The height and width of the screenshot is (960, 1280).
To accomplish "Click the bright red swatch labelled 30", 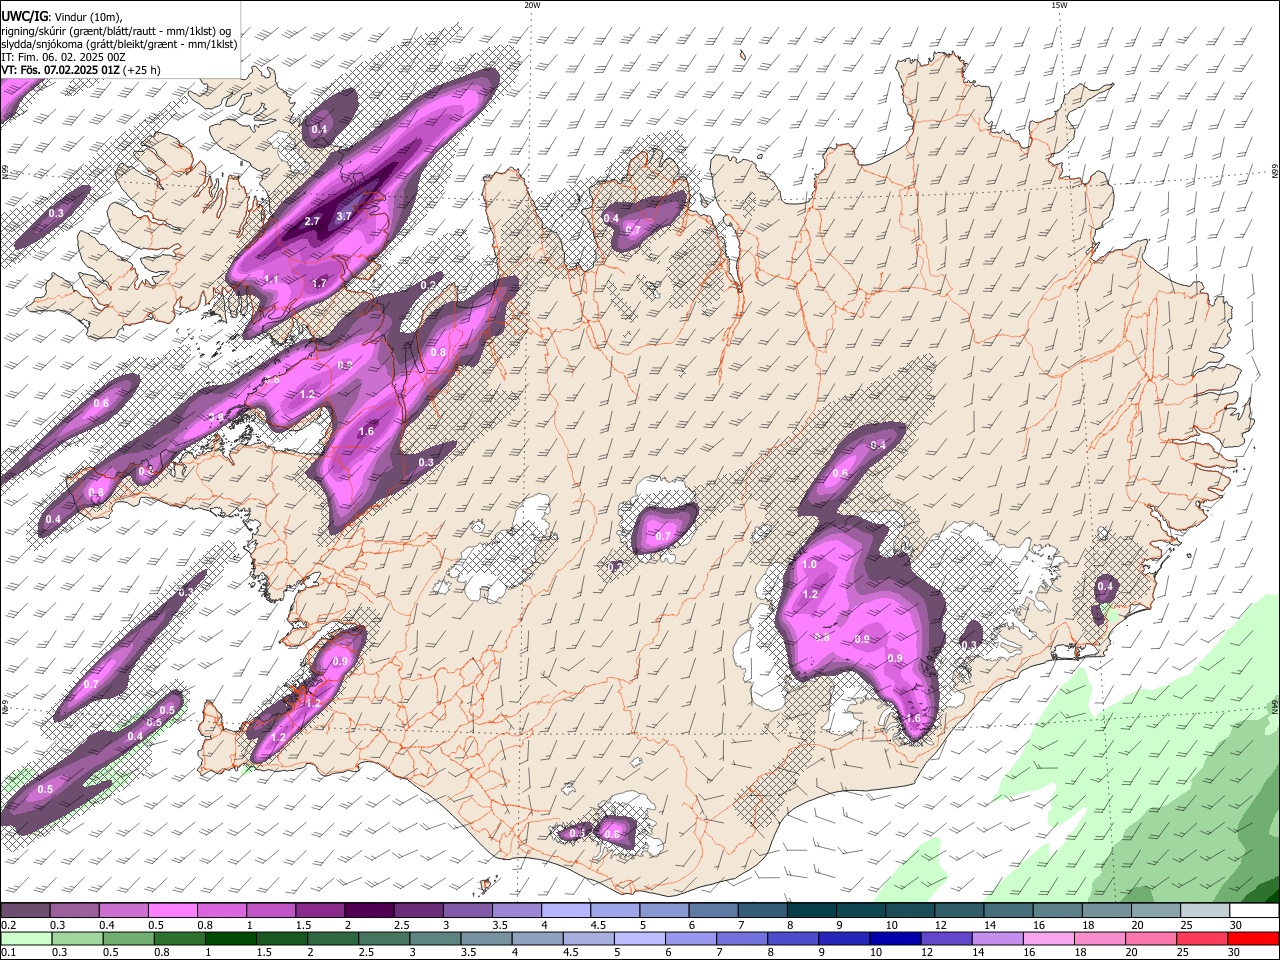I will point(1253,938).
